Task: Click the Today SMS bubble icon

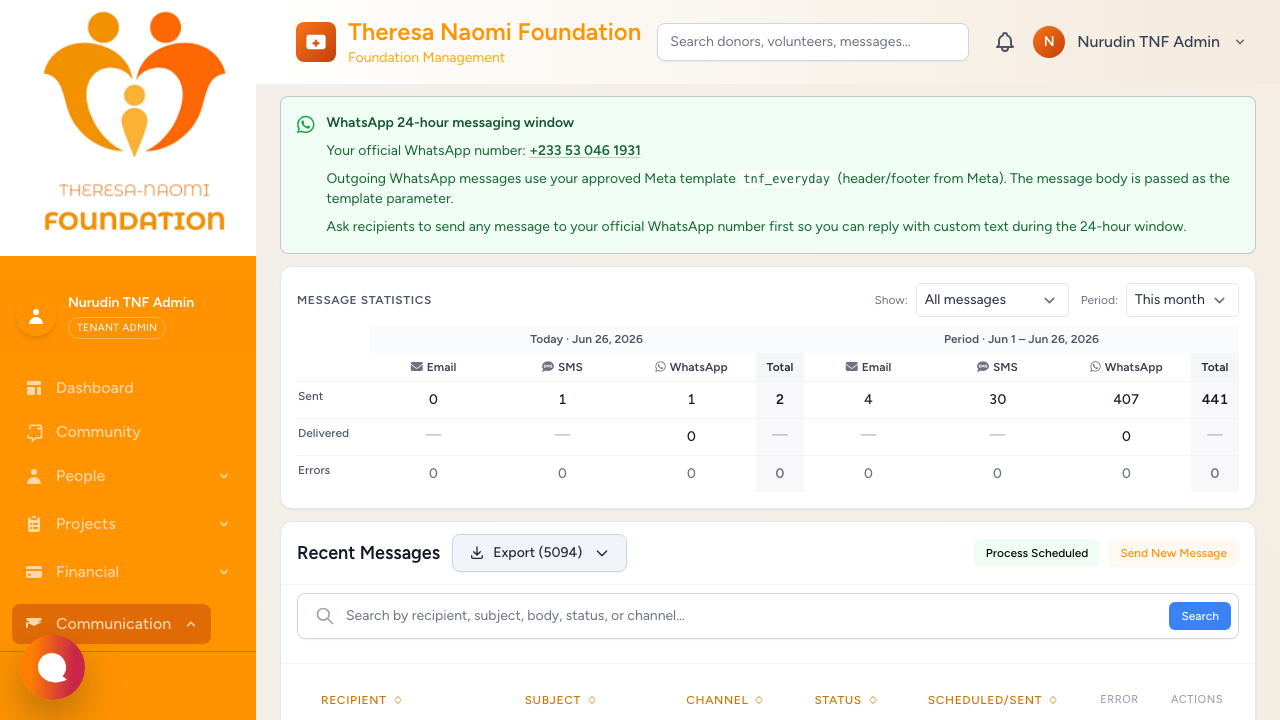Action: [x=548, y=367]
